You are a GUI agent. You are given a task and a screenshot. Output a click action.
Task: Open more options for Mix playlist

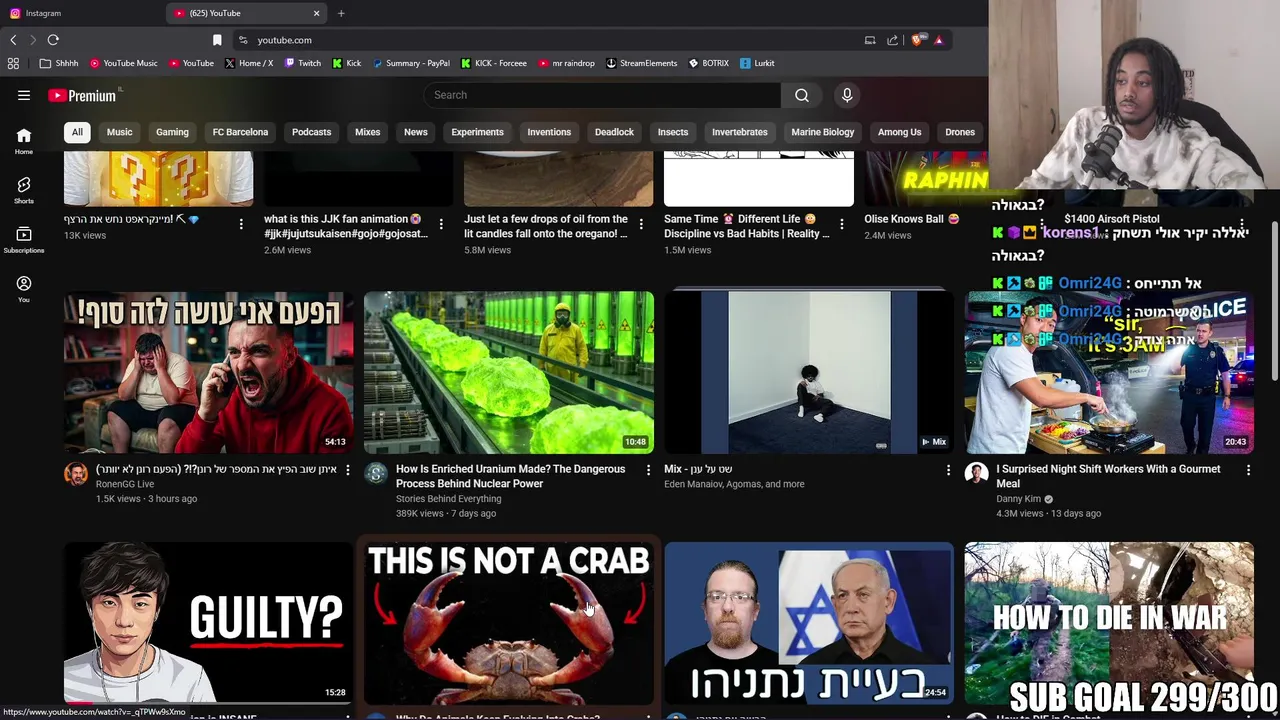coord(948,470)
